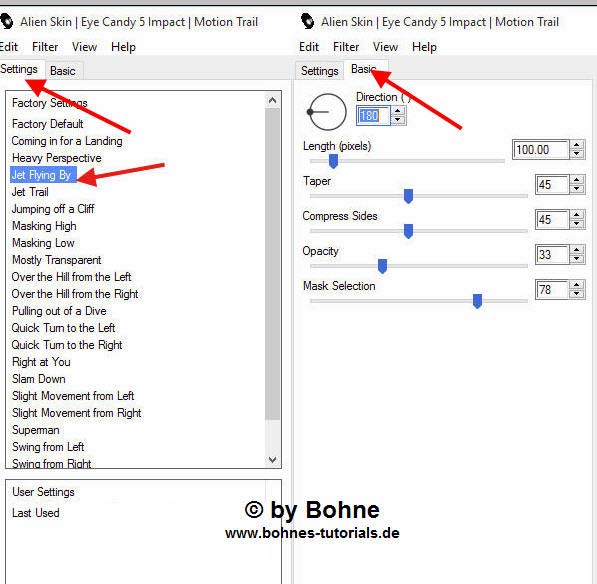The width and height of the screenshot is (597, 584).
Task: Switch to Settings tab in right window
Action: (319, 71)
